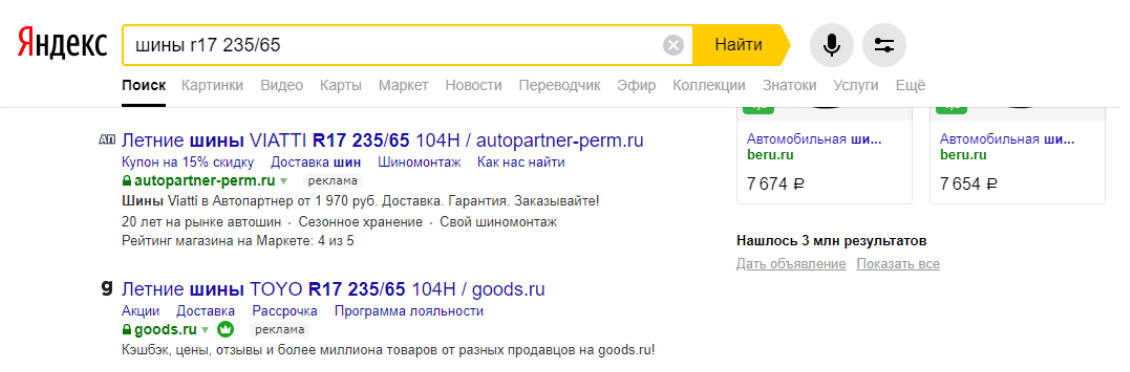Open the Летние шины TOYO result title
Viewport: 1130px width, 372px height.
point(334,290)
